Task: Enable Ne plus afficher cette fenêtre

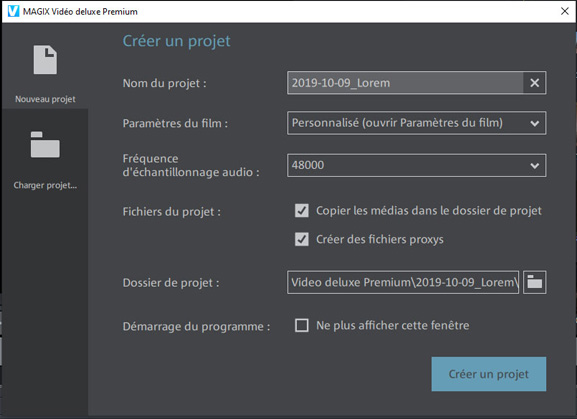Action: click(x=302, y=325)
